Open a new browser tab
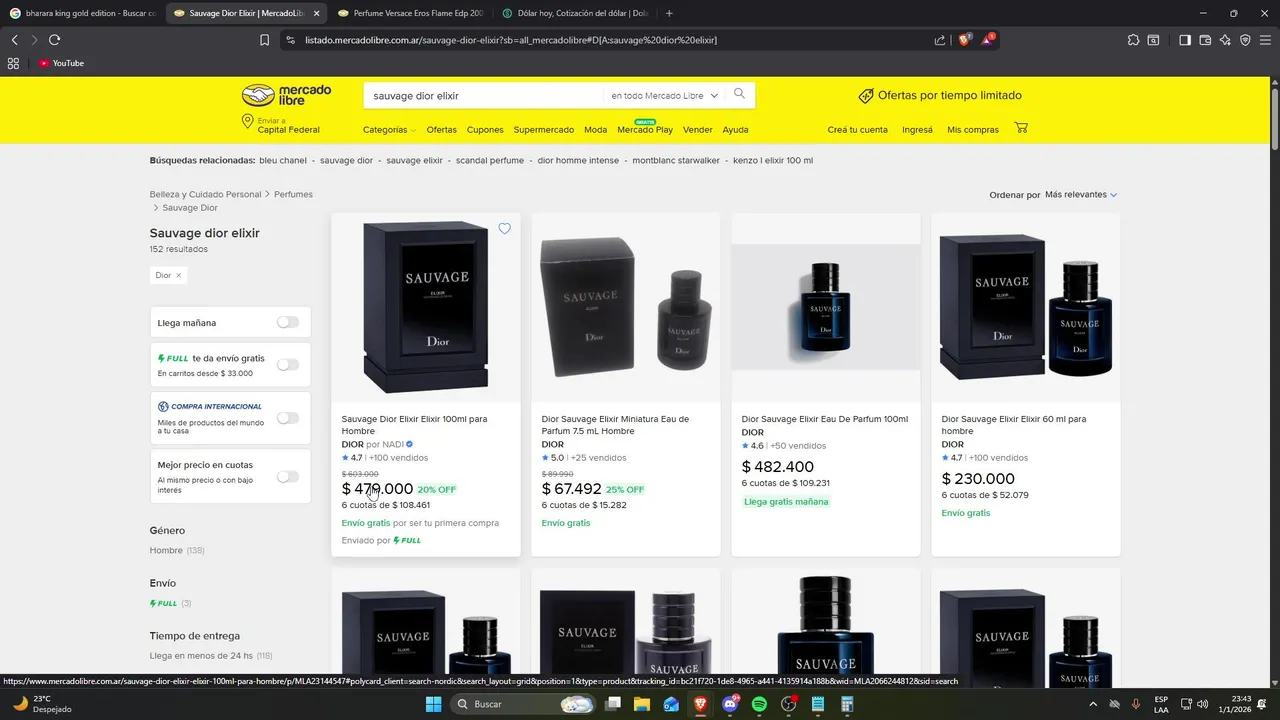This screenshot has height=720, width=1280. (x=669, y=13)
